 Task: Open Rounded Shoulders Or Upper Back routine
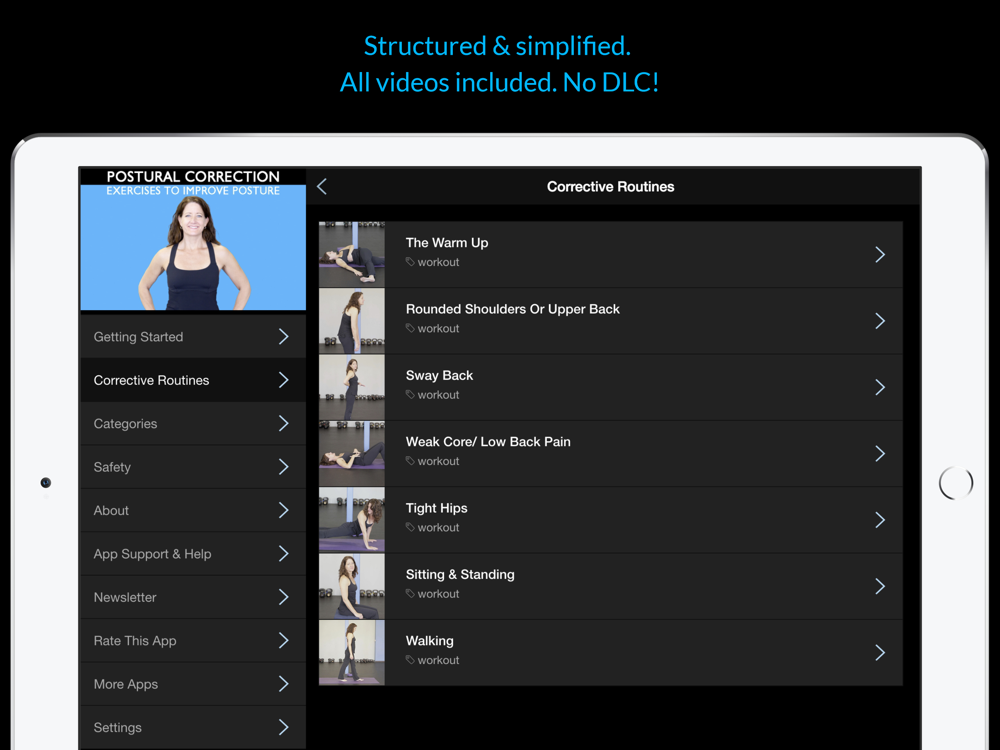coord(610,321)
